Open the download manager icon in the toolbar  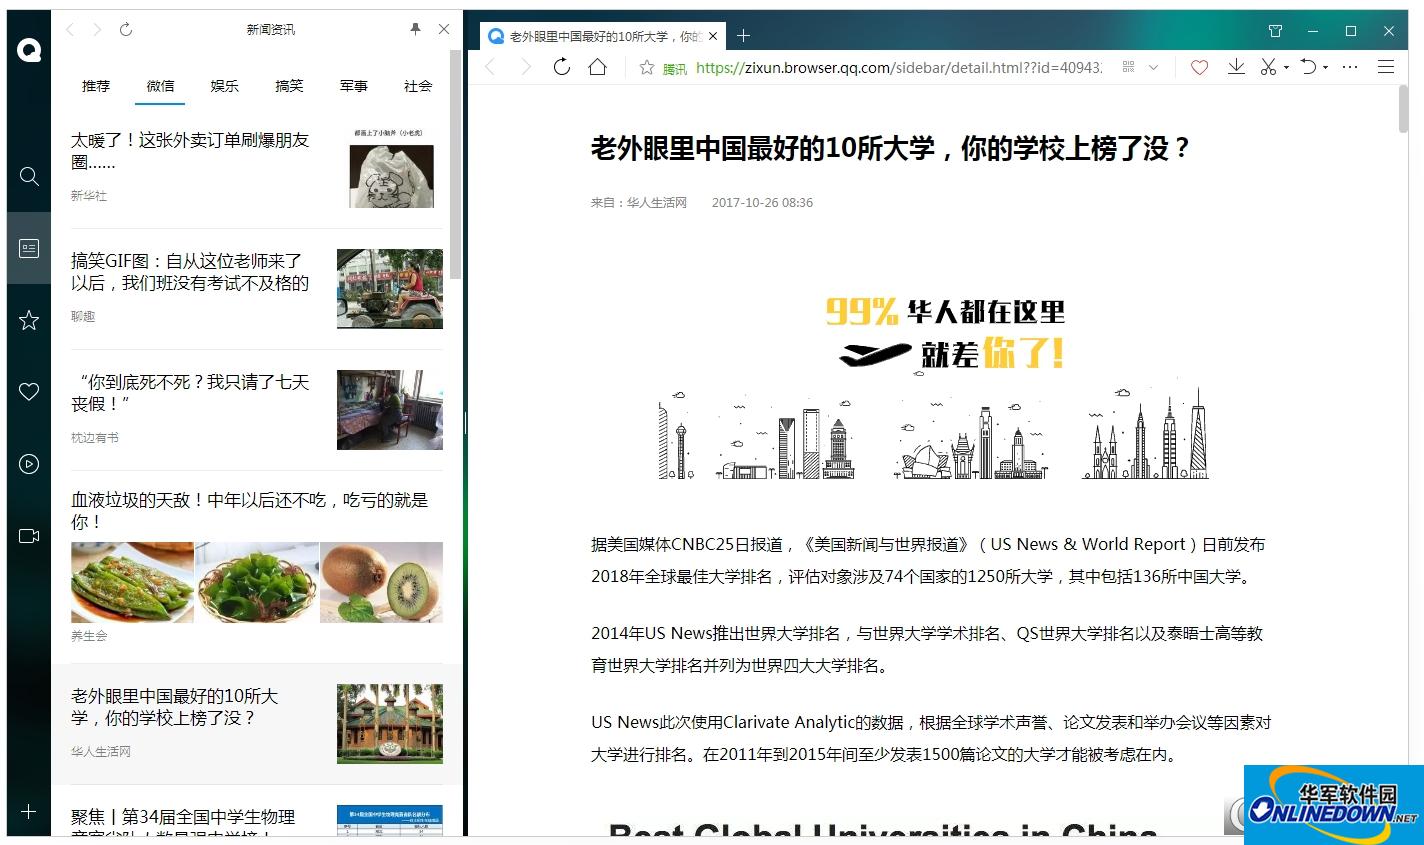pos(1236,67)
